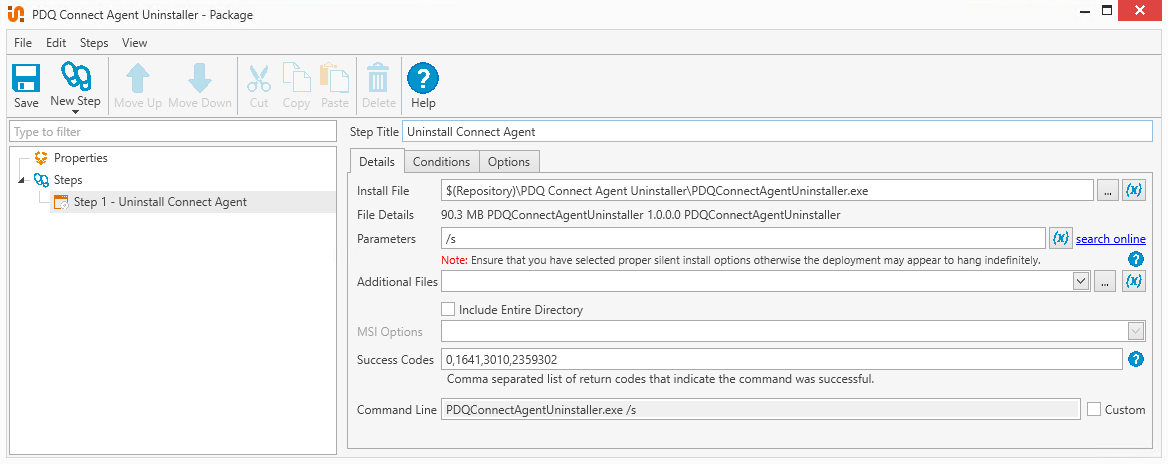
Task: Click the File Details text line
Action: coord(641,215)
